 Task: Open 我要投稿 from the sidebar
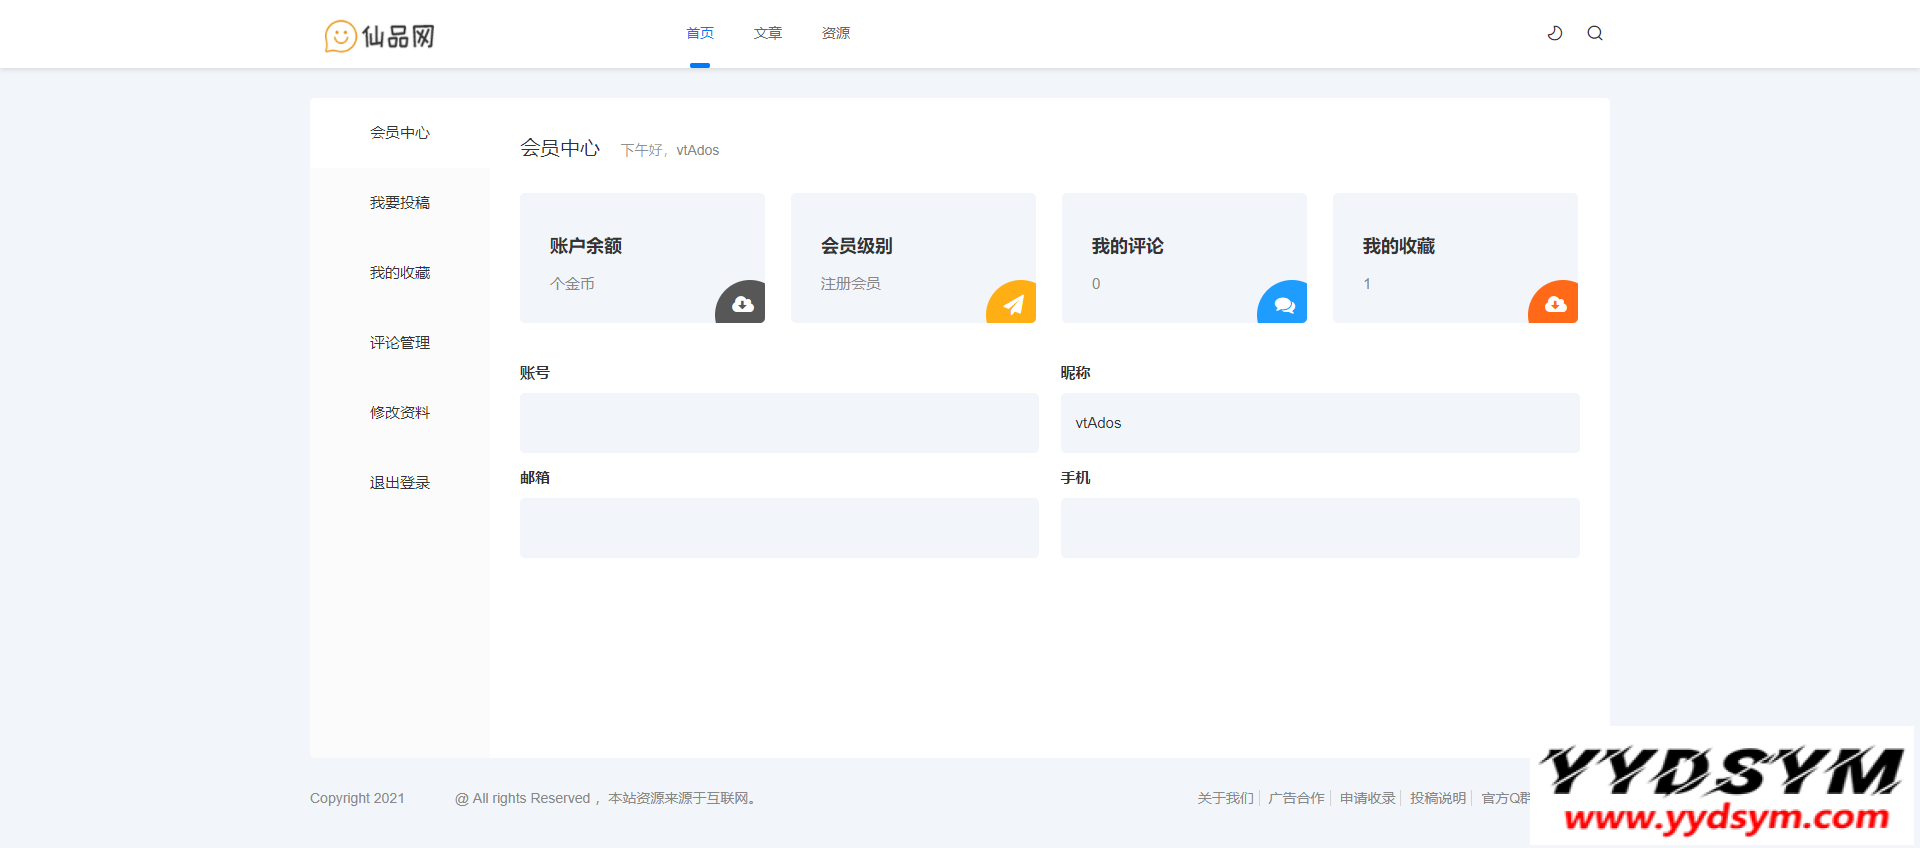[400, 203]
